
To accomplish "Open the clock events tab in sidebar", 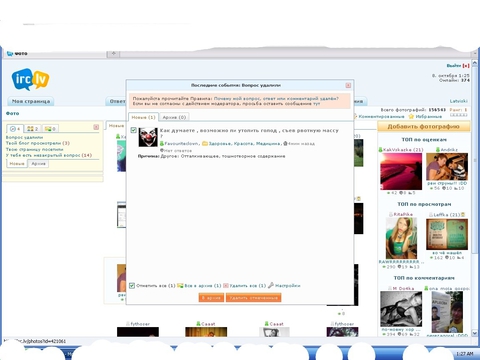I will click(x=15, y=129).
